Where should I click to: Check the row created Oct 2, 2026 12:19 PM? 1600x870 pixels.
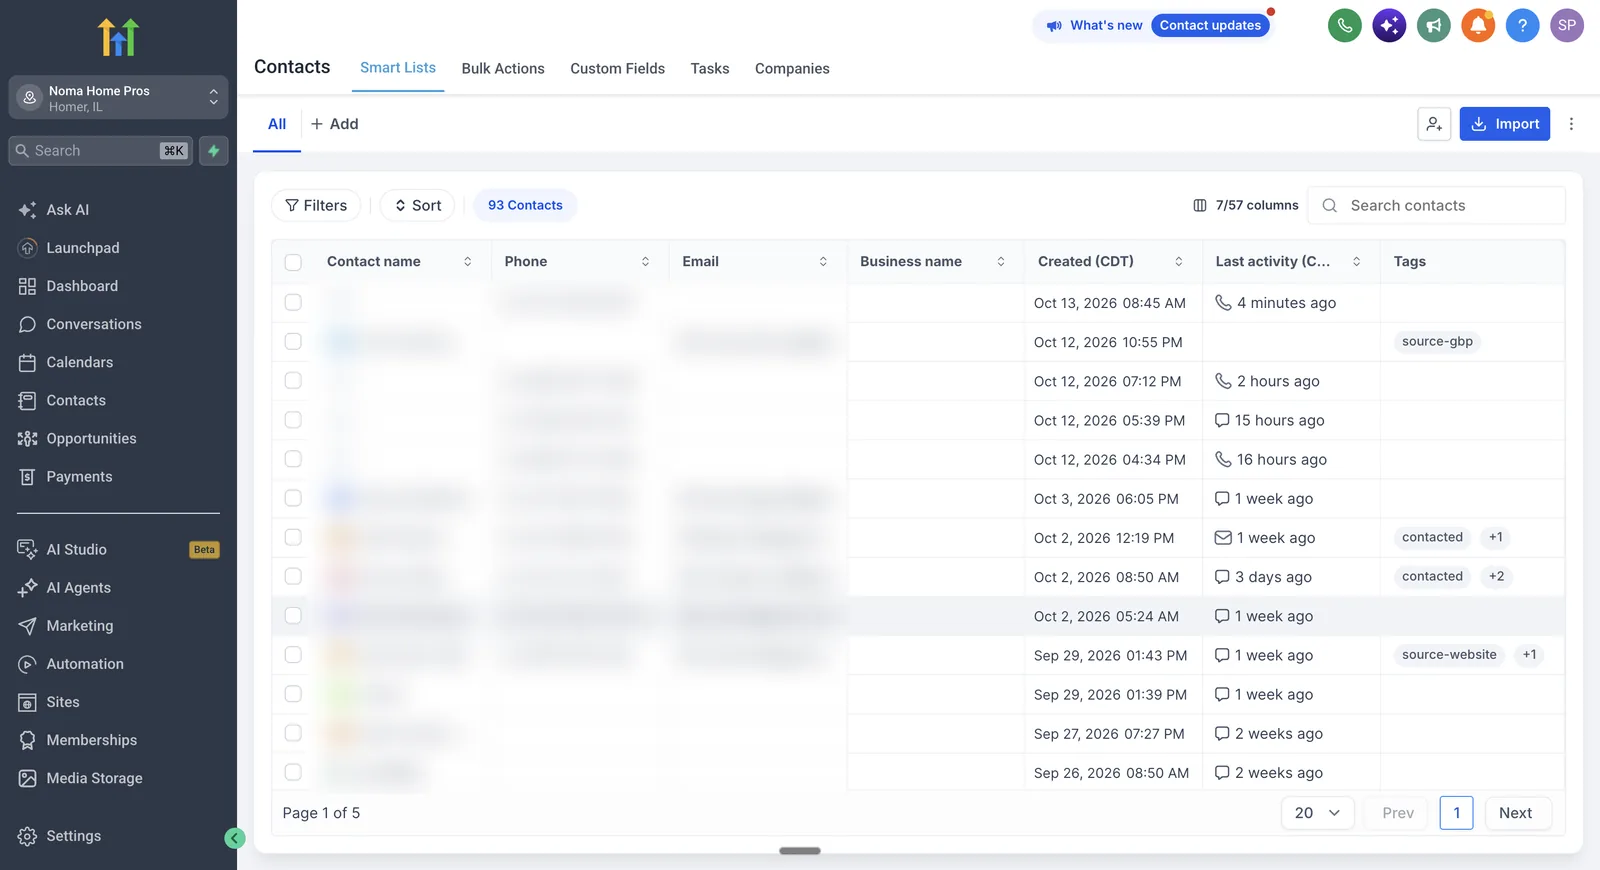click(x=293, y=537)
